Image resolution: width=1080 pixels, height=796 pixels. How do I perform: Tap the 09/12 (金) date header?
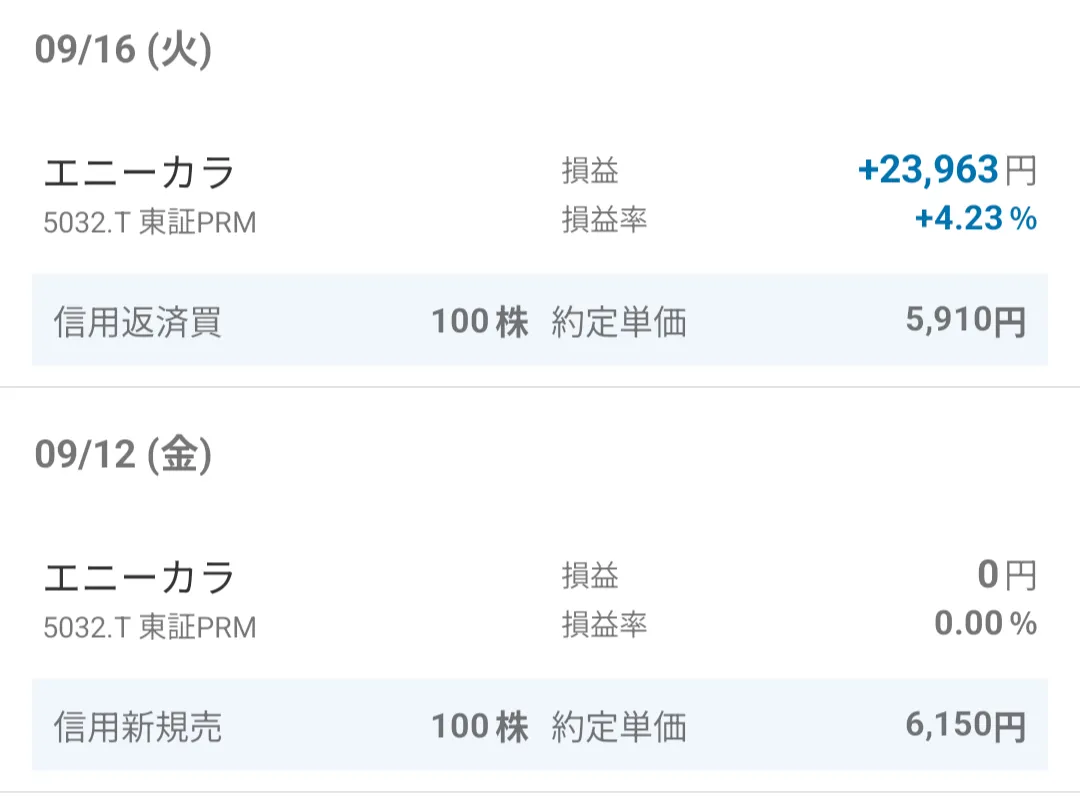tap(123, 455)
